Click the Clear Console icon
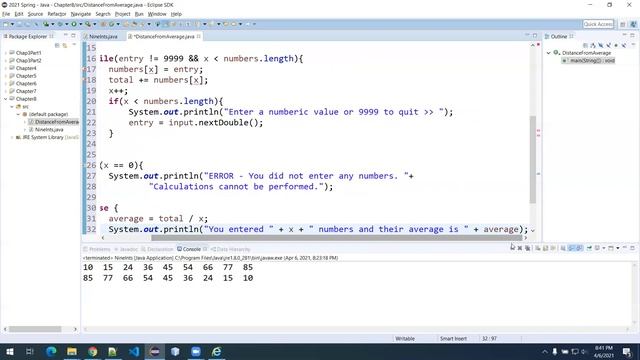Image resolution: width=640 pixels, height=360 pixels. (538, 248)
